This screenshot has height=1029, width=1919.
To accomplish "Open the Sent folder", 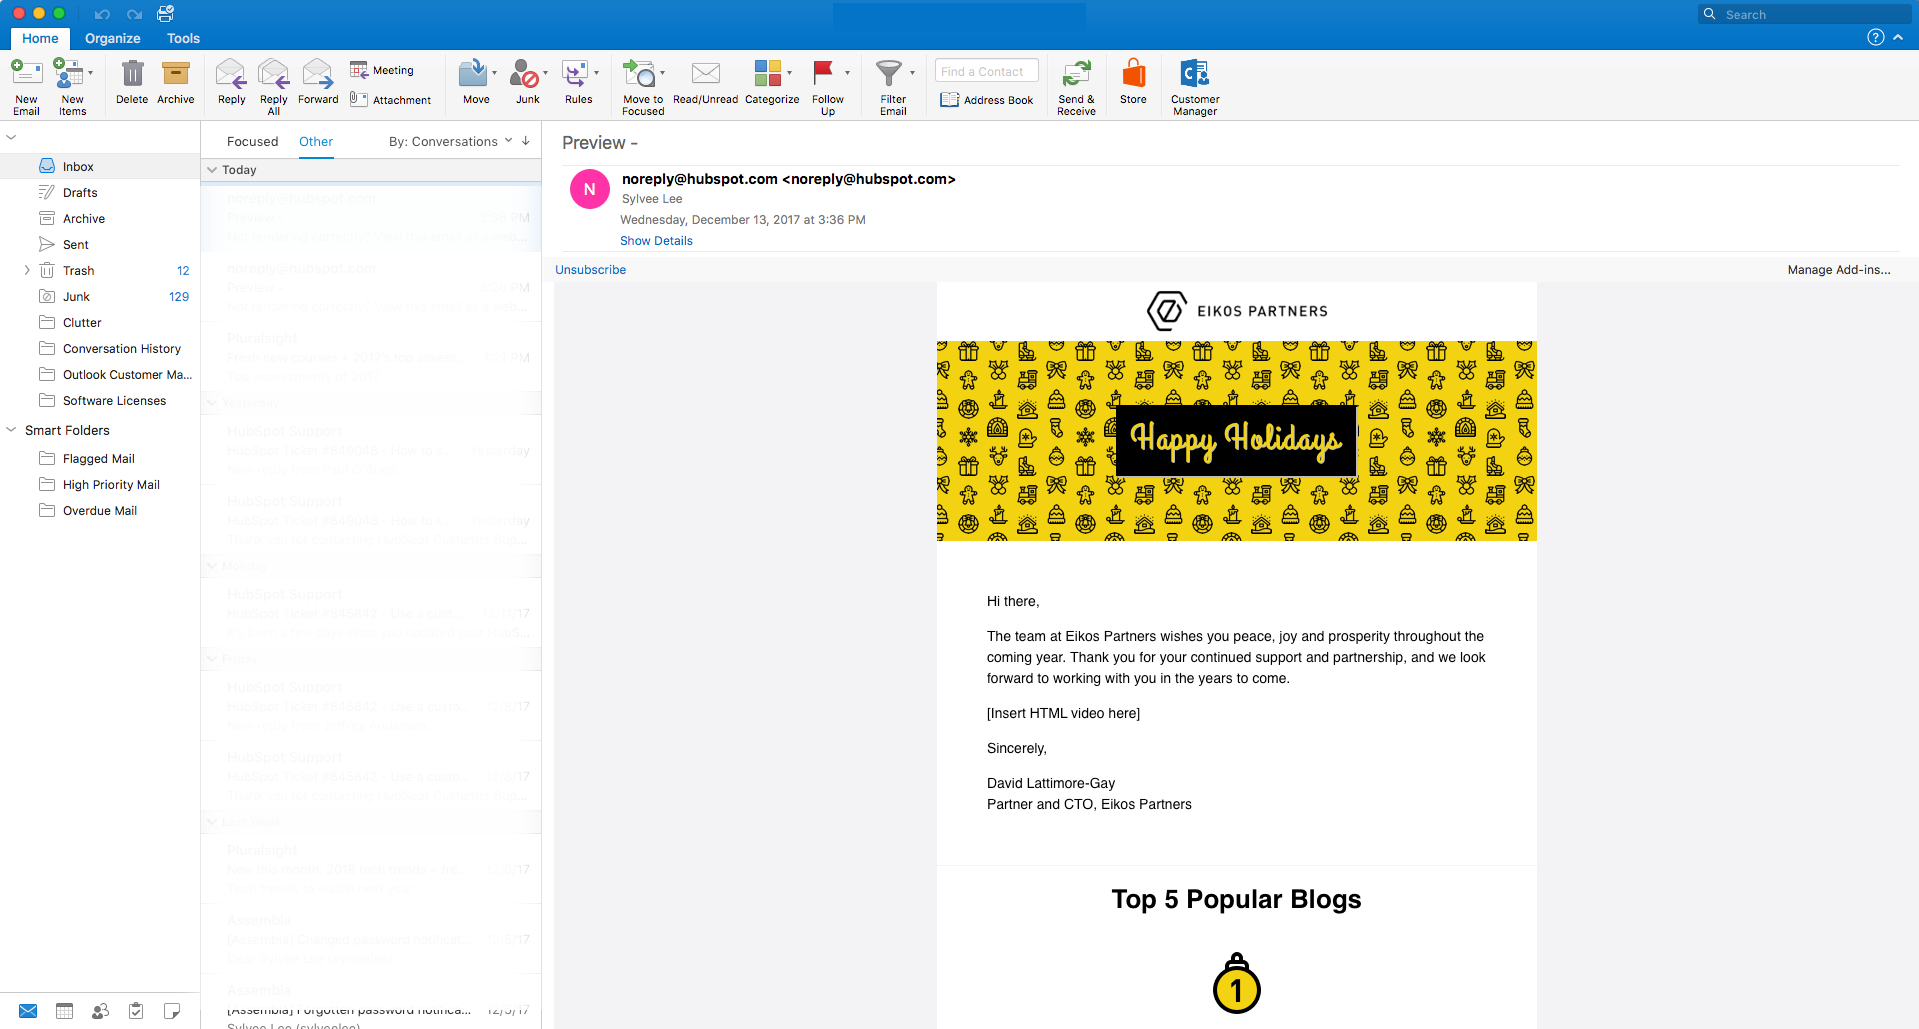I will (x=100, y=244).
